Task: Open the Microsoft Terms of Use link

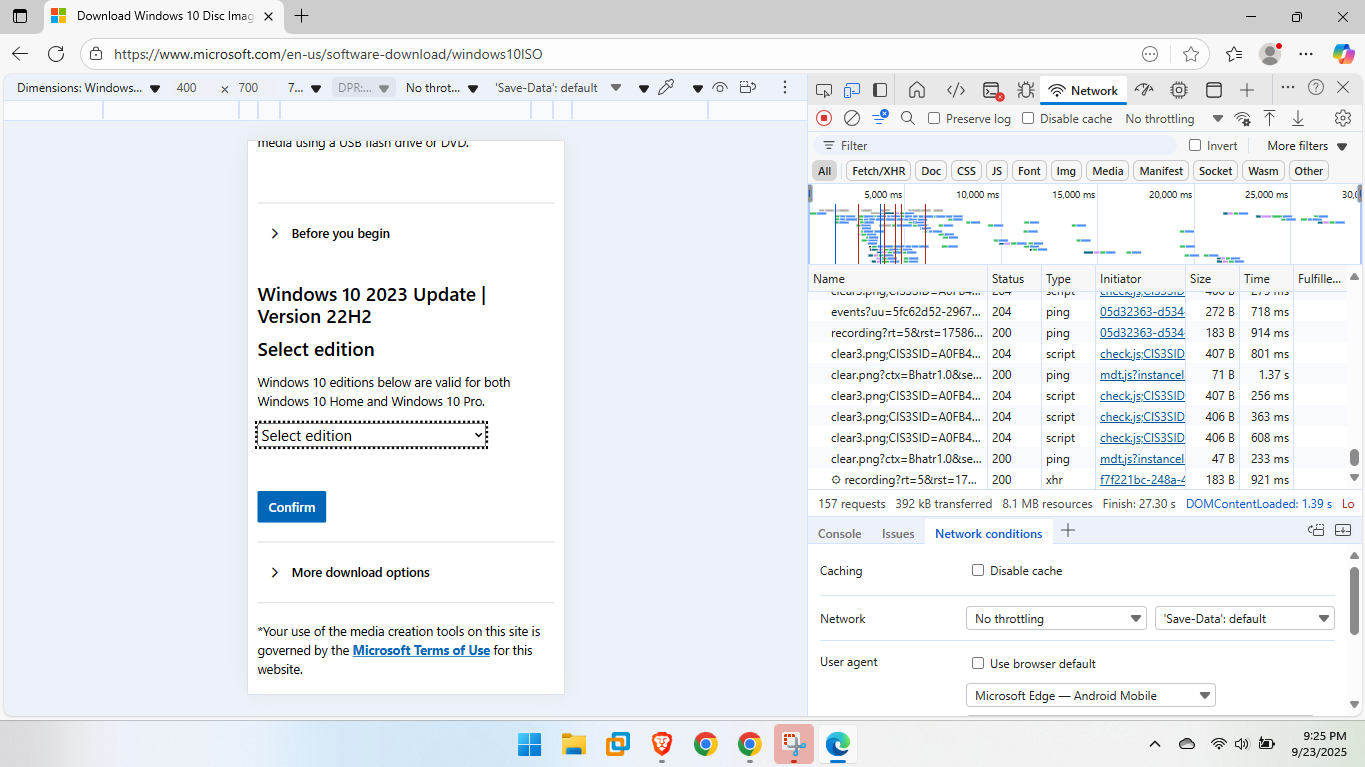Action: click(421, 650)
